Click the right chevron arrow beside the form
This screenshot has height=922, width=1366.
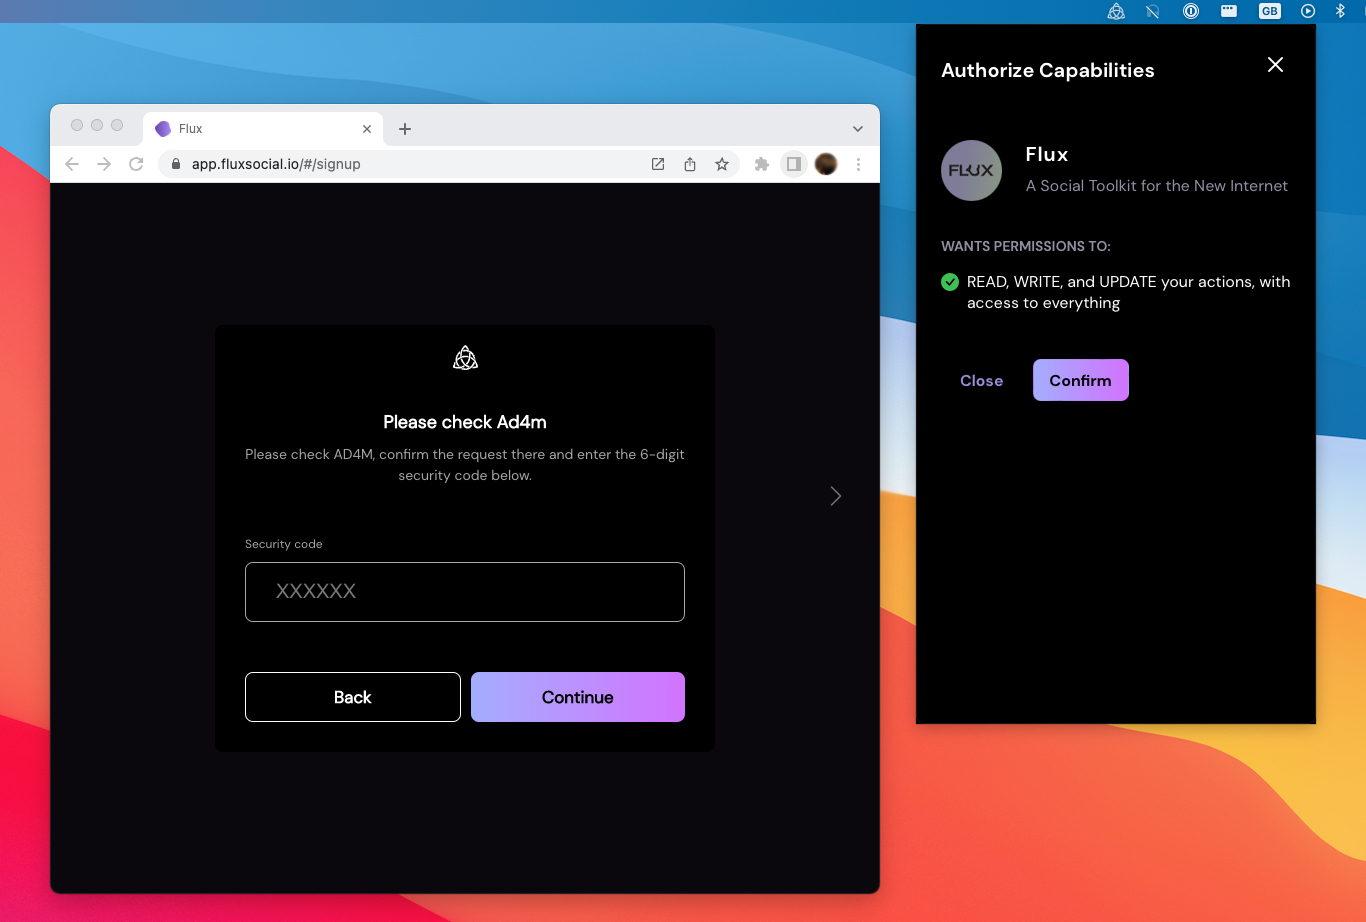(x=836, y=496)
